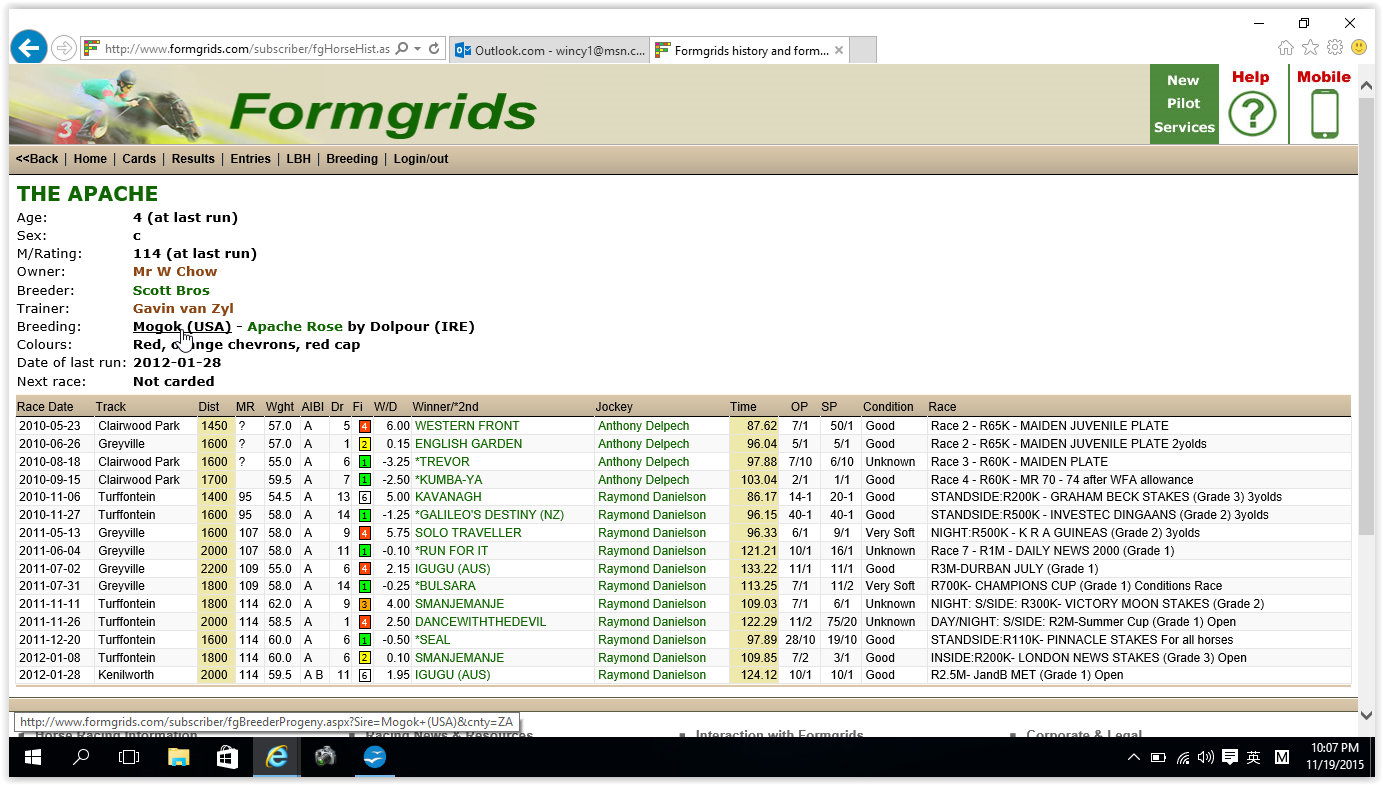Go to Home in navigation bar

[x=90, y=159]
